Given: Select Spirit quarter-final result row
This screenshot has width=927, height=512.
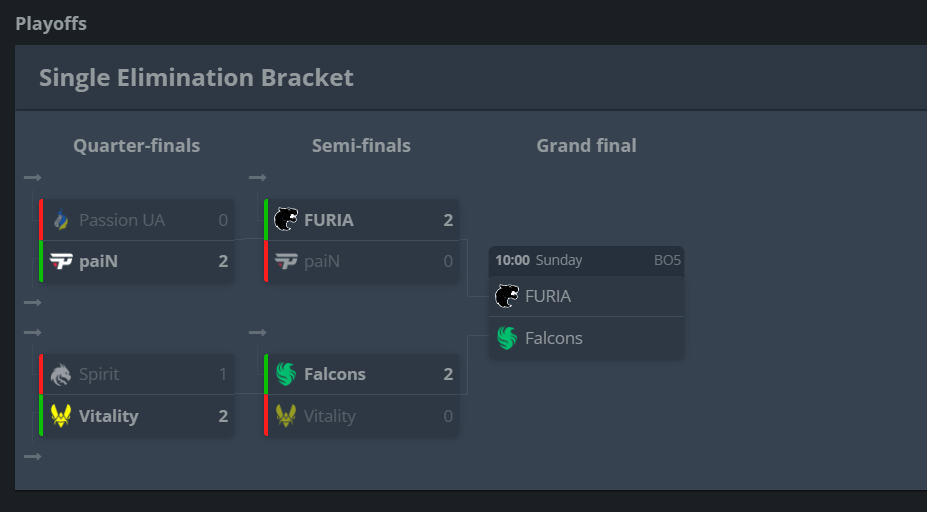Looking at the screenshot, I should (137, 374).
